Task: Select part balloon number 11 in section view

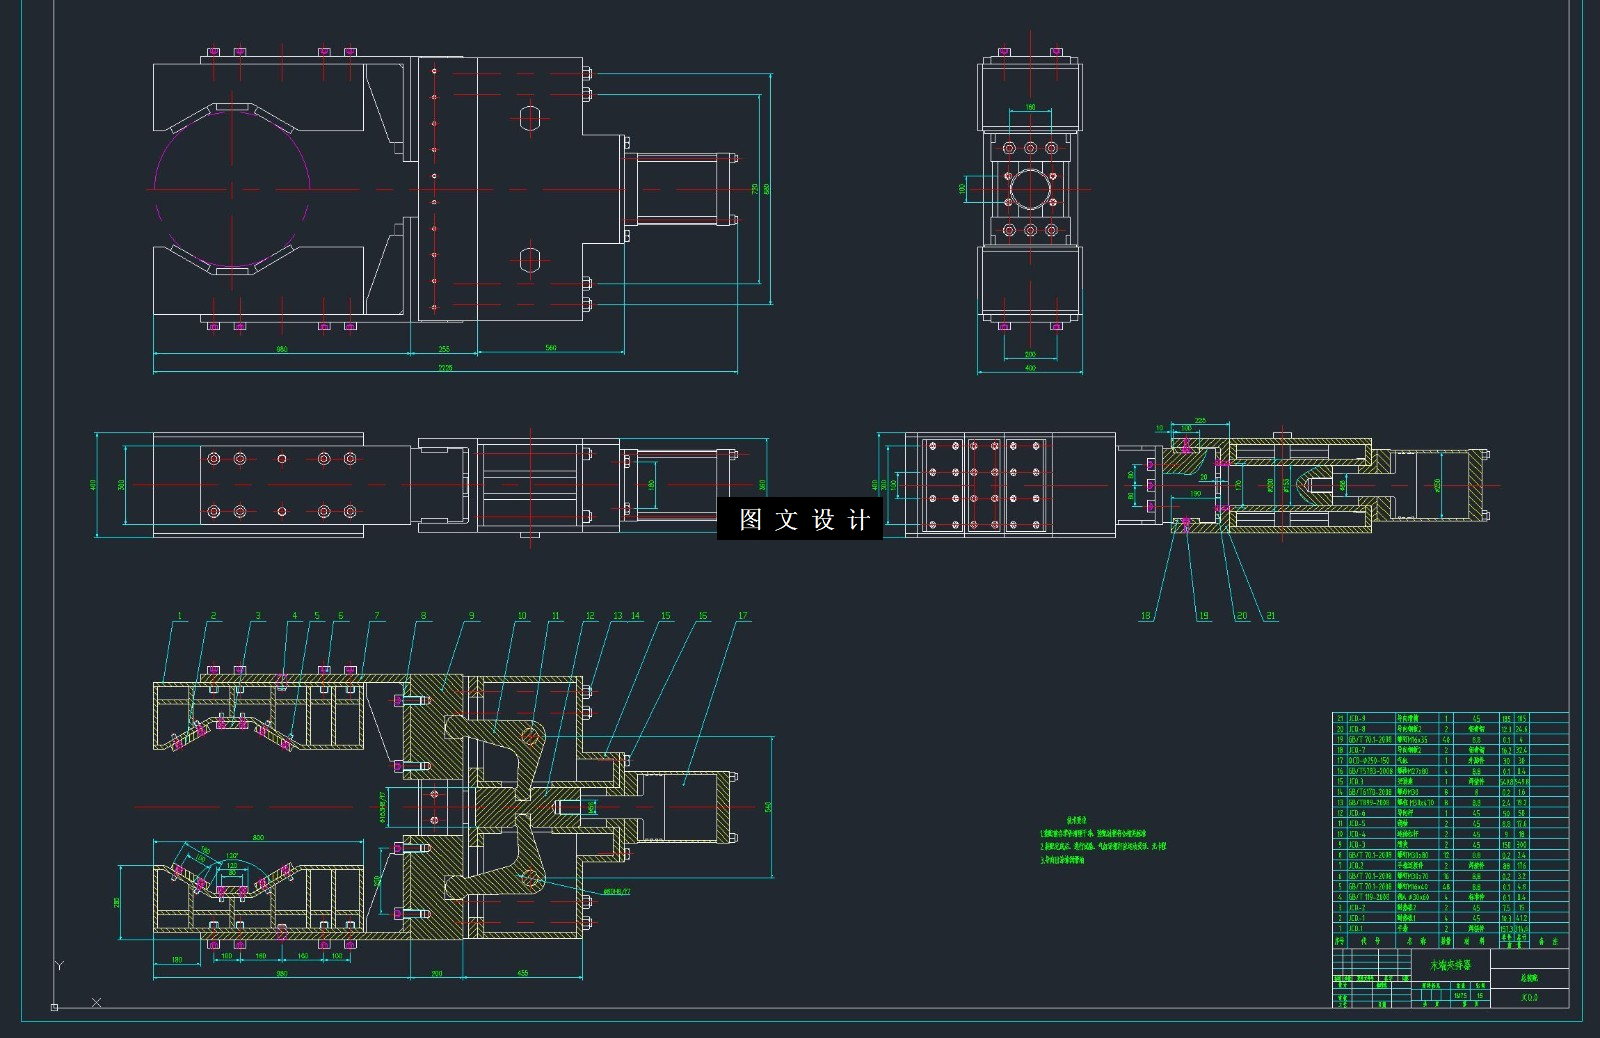Action: [x=556, y=616]
